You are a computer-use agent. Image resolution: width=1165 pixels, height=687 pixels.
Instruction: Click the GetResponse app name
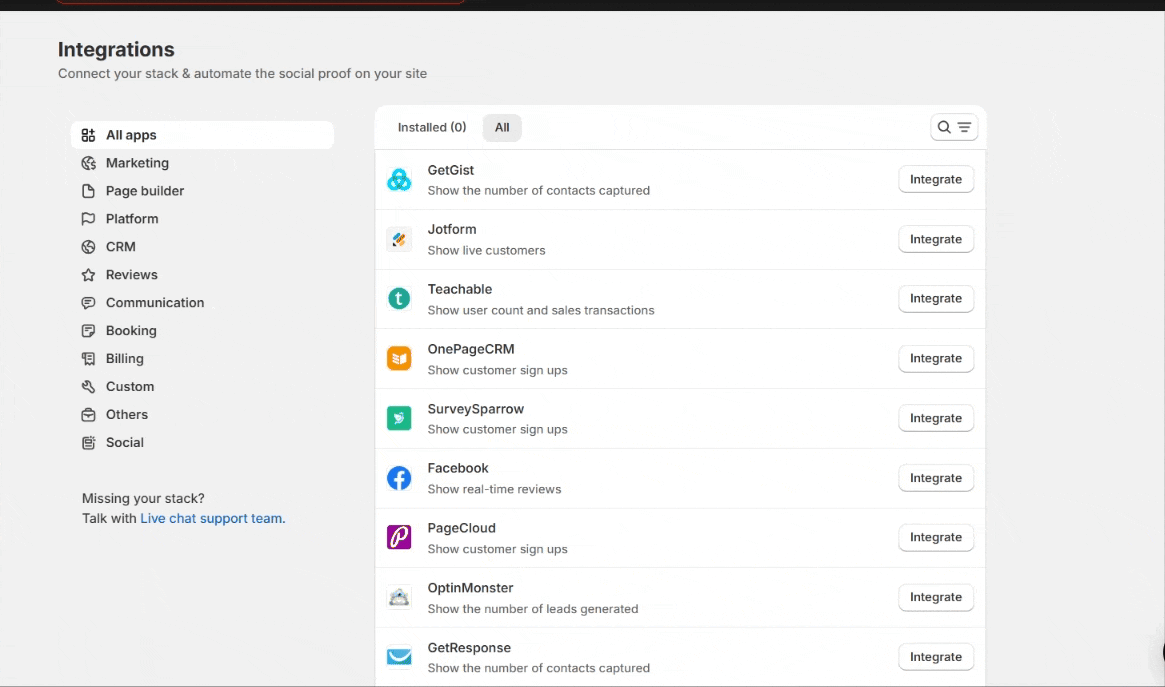pyautogui.click(x=469, y=648)
